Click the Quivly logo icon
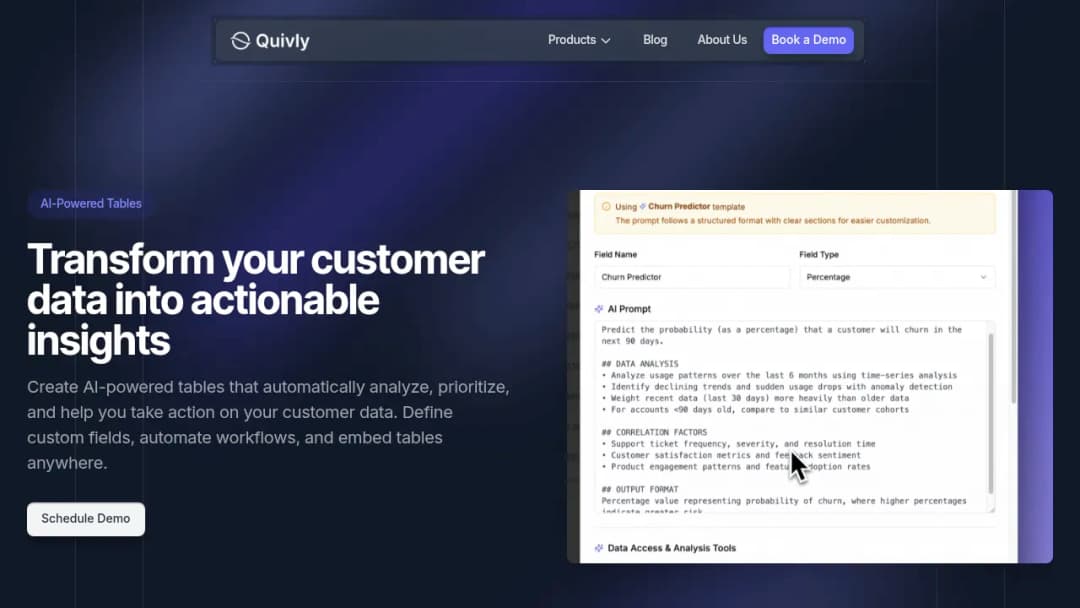 coord(240,41)
